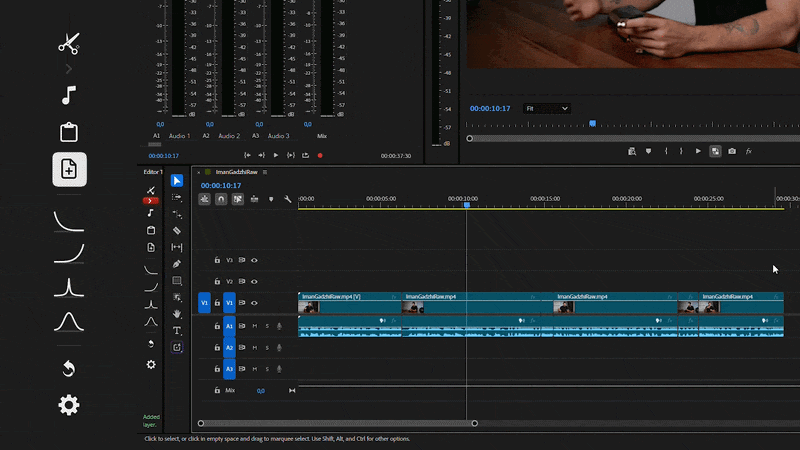Select the large ease-out curve preset
Screen dimensions: 800x450
(69, 222)
